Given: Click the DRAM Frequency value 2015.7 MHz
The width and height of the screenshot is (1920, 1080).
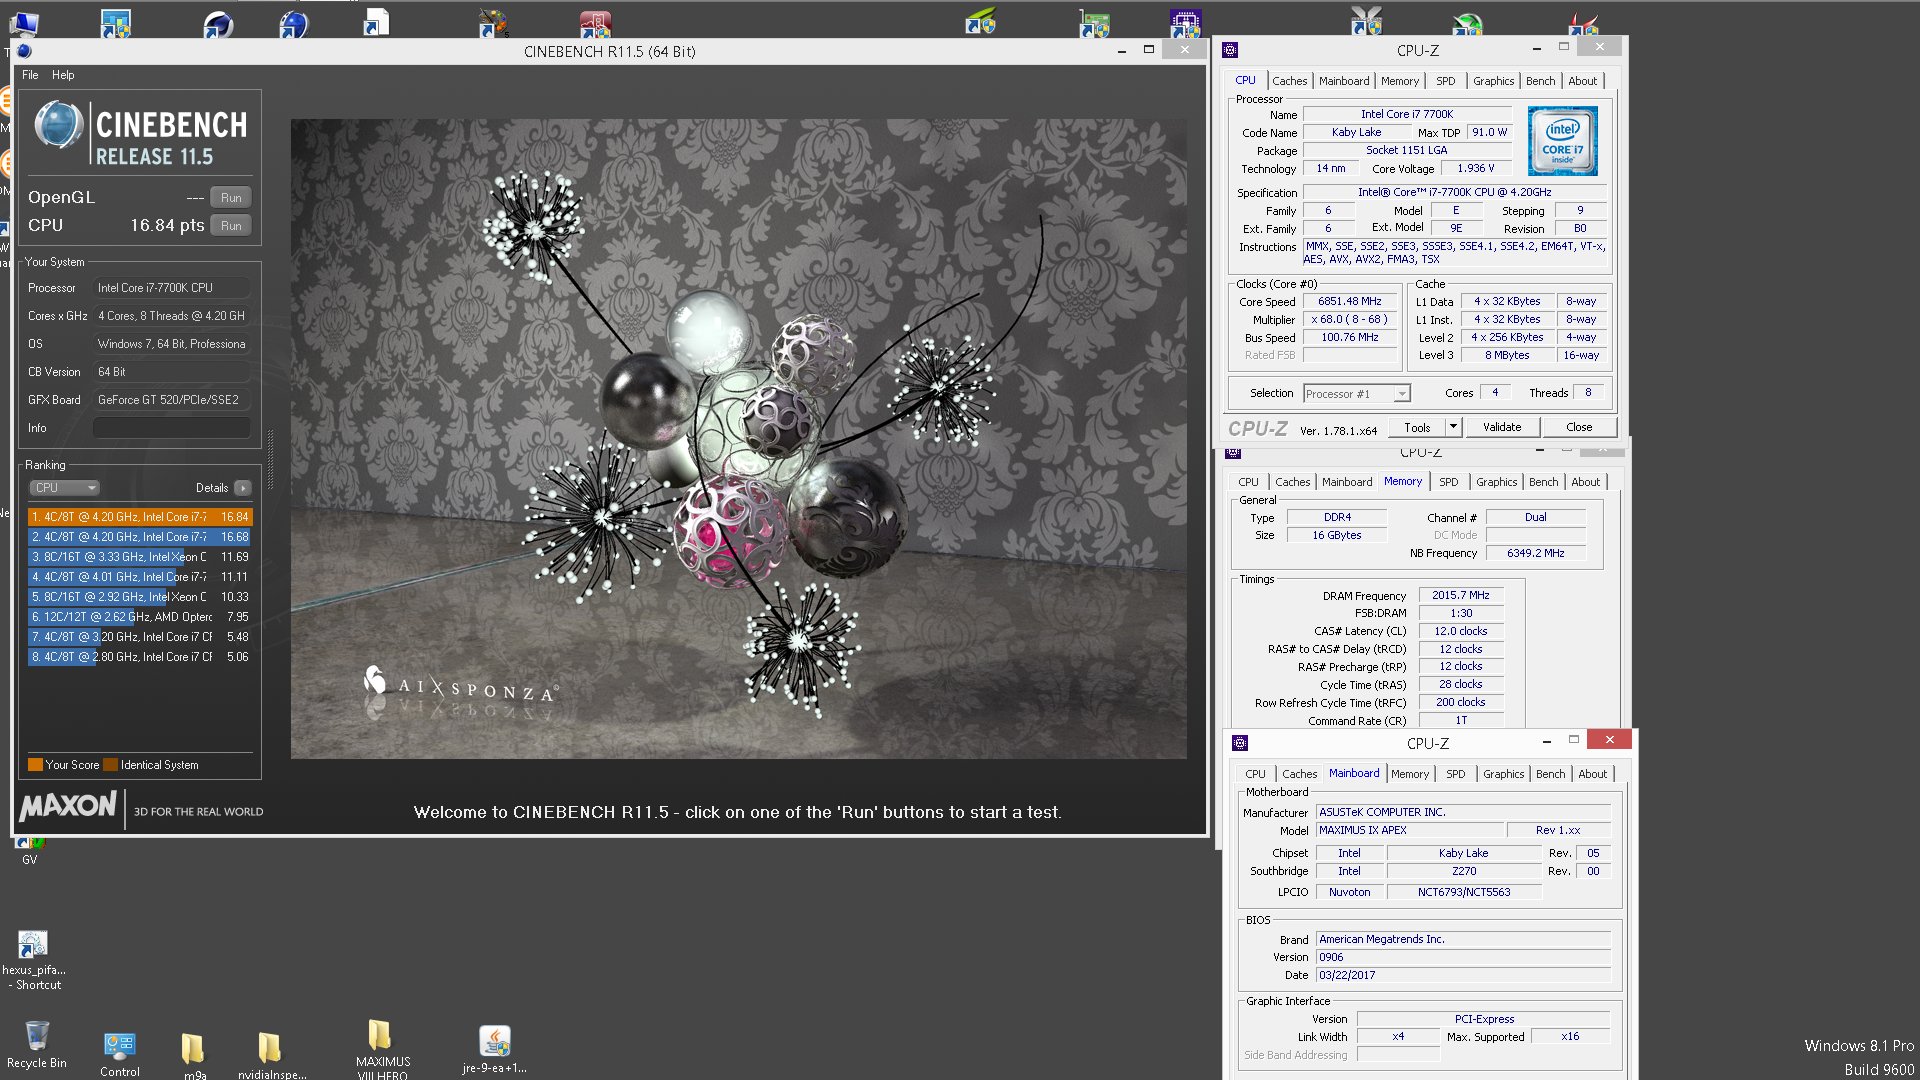Looking at the screenshot, I should pos(1460,595).
